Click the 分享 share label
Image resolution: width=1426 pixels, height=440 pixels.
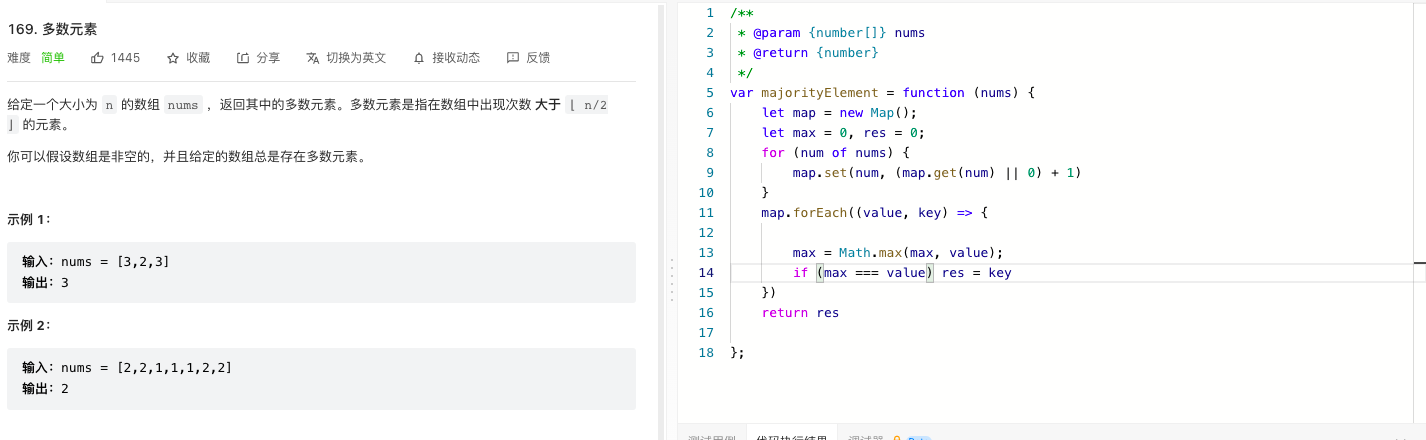click(x=268, y=58)
